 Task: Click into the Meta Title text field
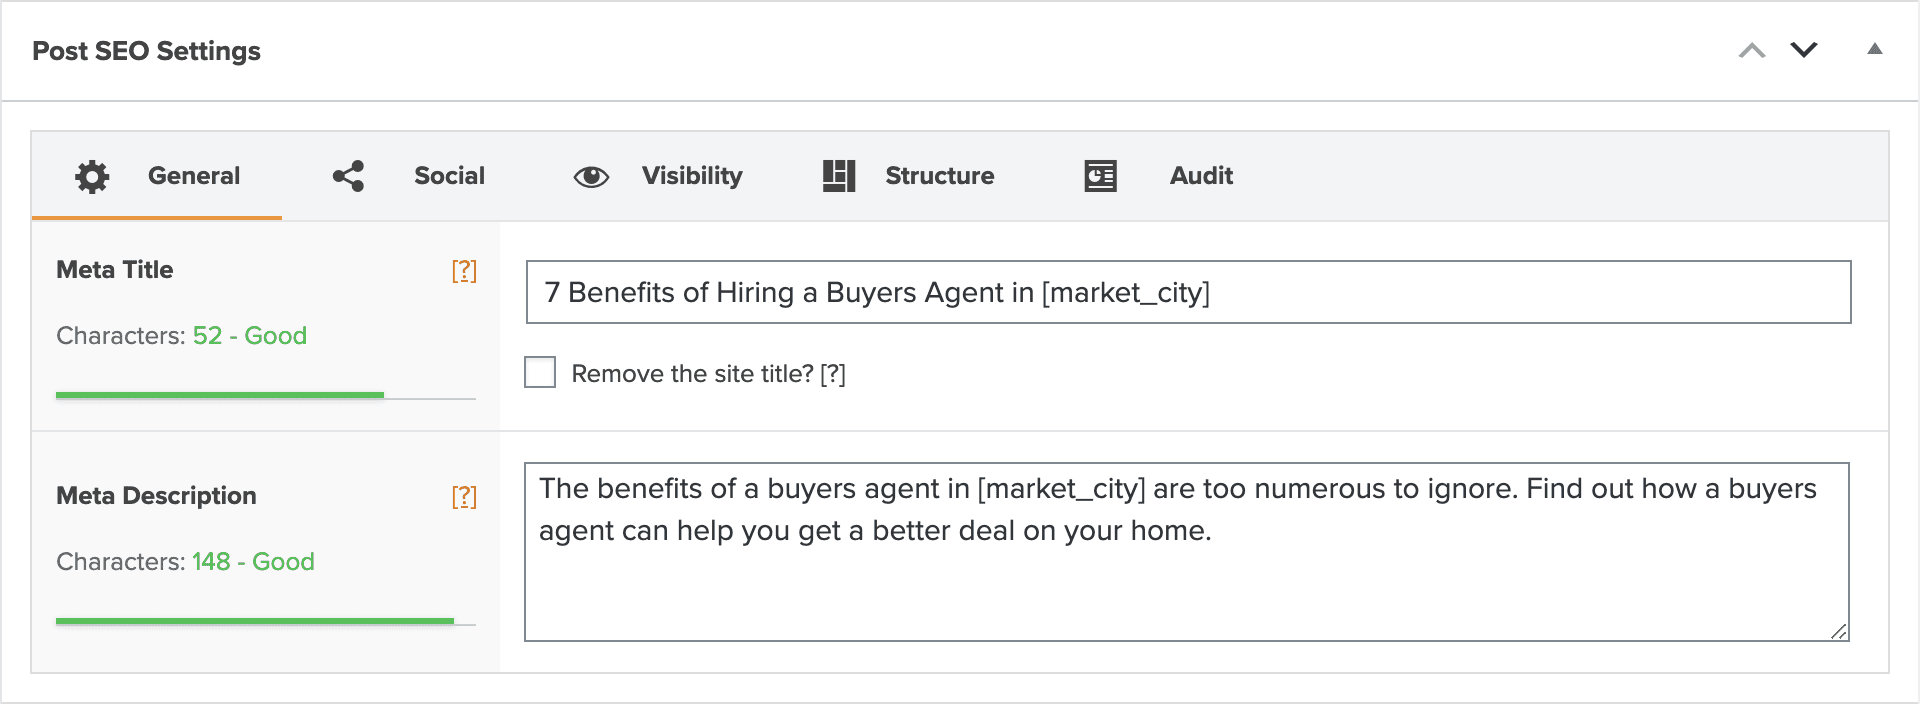pyautogui.click(x=1188, y=292)
